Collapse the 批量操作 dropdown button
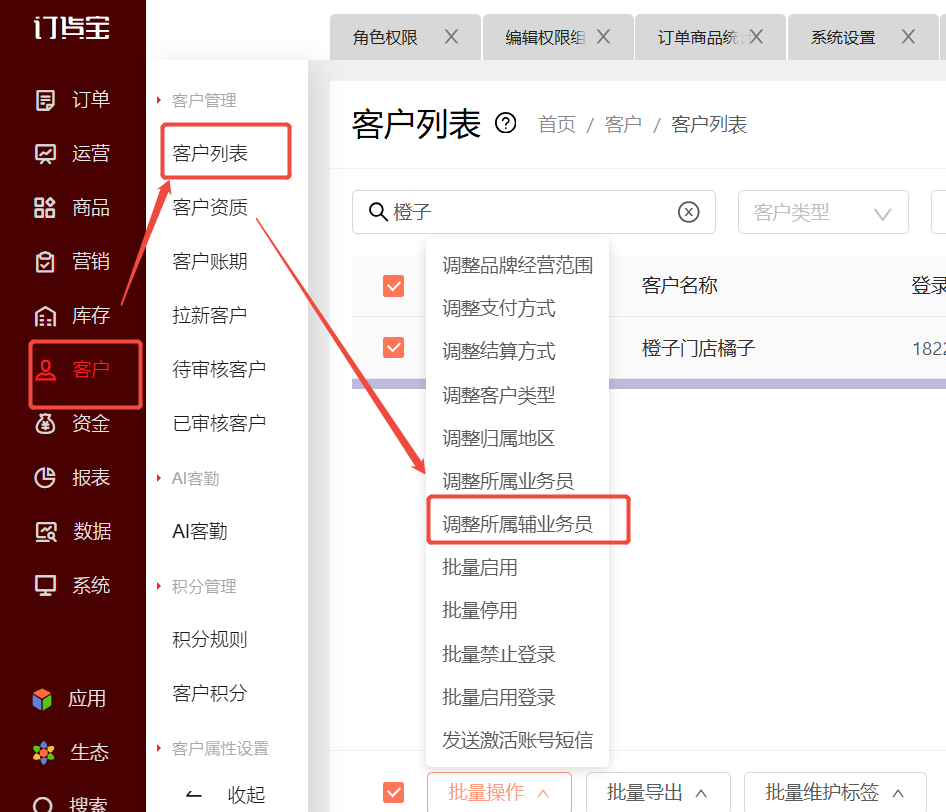This screenshot has height=812, width=946. pos(499,792)
